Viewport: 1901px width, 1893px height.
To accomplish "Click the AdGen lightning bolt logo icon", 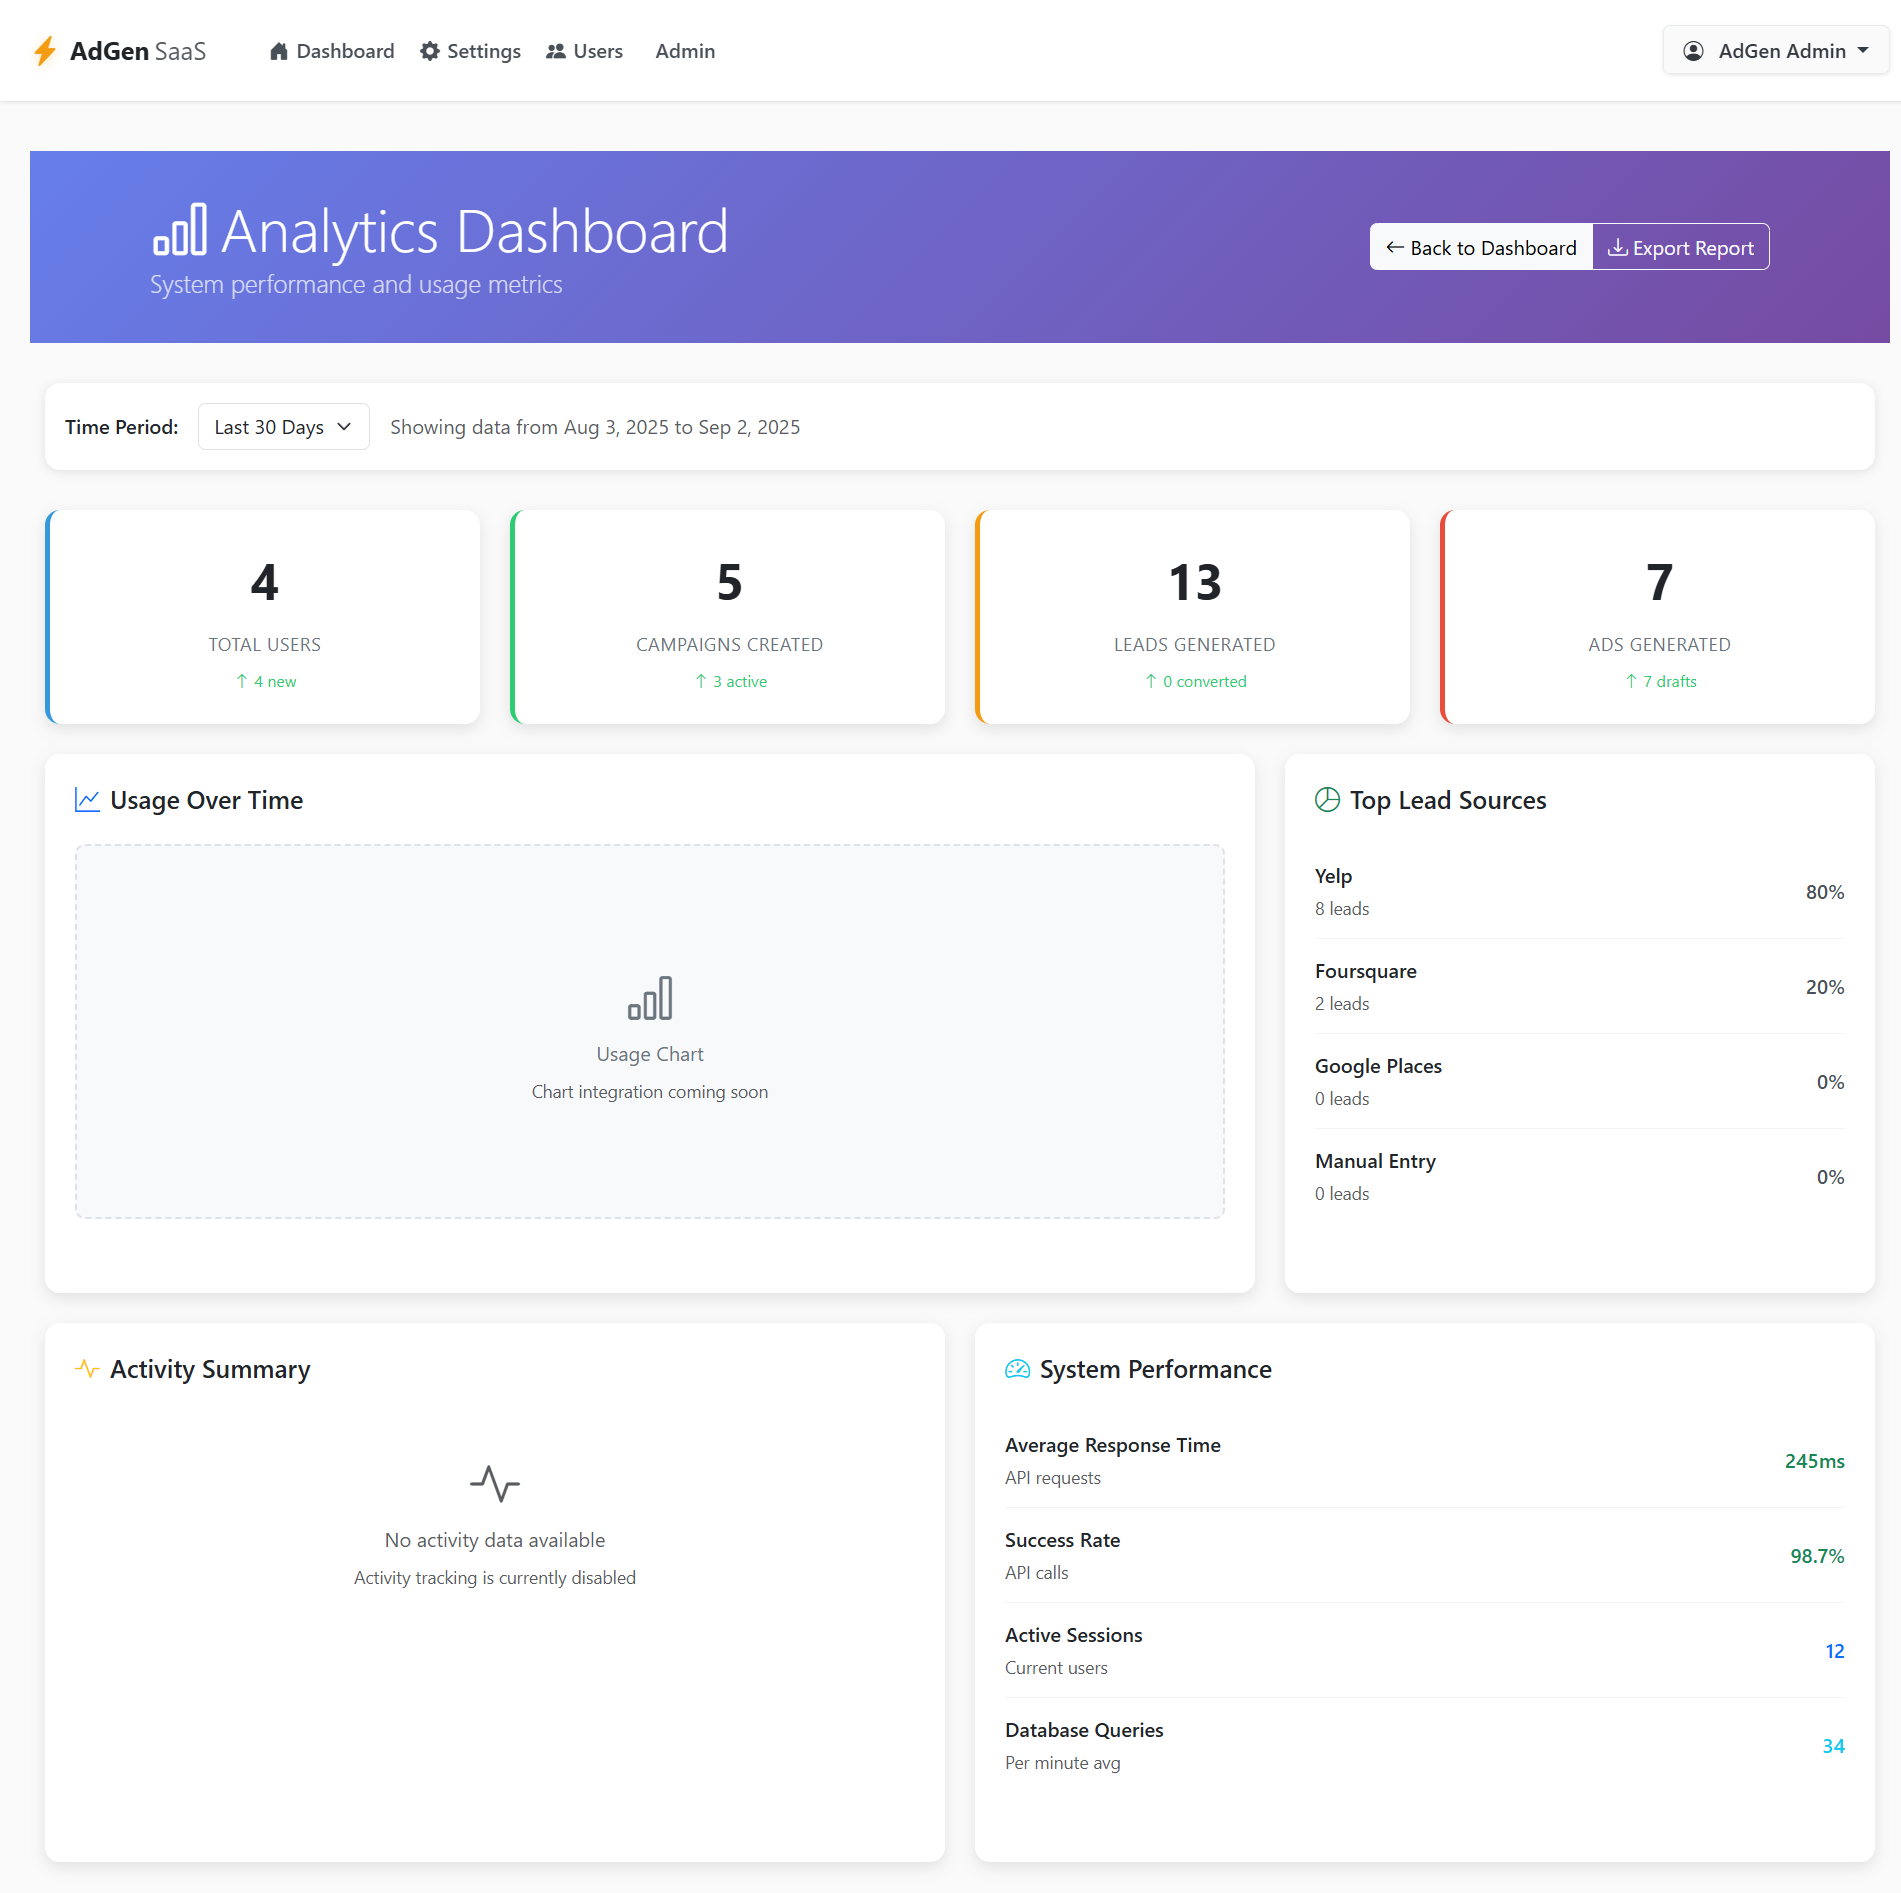I will [x=45, y=51].
